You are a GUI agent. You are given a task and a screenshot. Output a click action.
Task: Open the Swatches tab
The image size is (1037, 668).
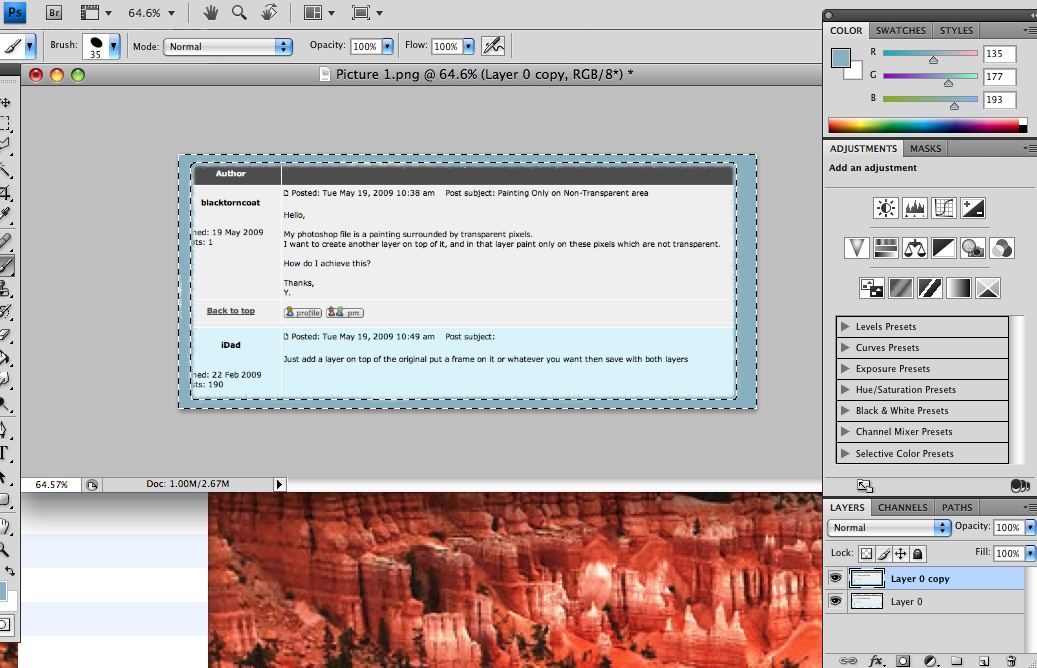click(901, 31)
